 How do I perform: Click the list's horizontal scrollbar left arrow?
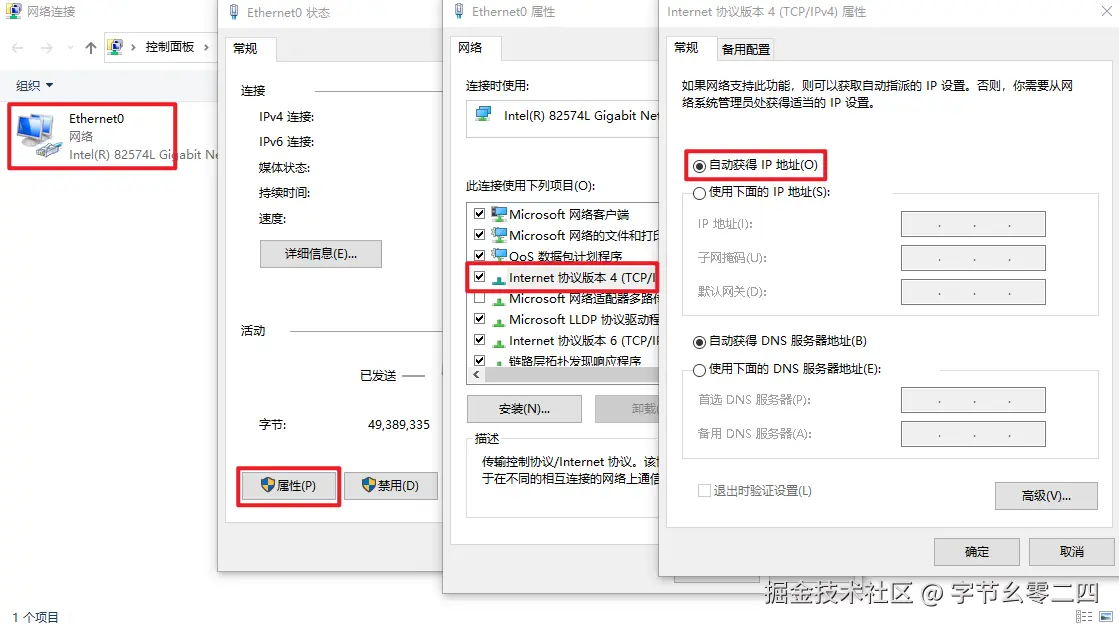(x=476, y=375)
